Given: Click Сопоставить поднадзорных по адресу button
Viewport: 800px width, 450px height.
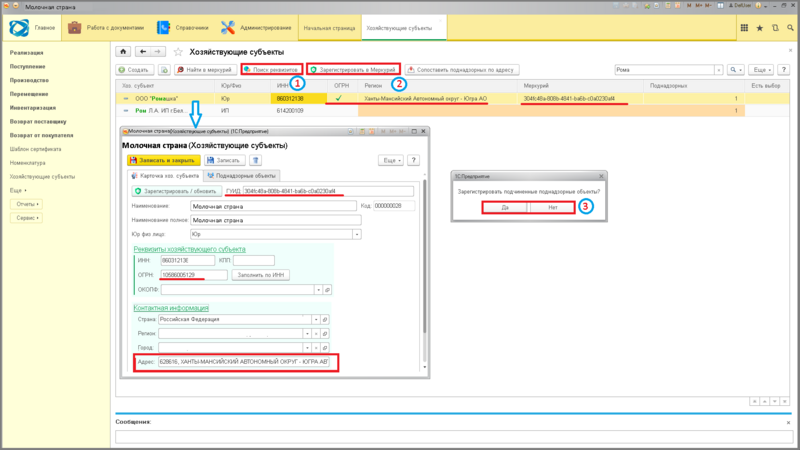Looking at the screenshot, I should (462, 69).
